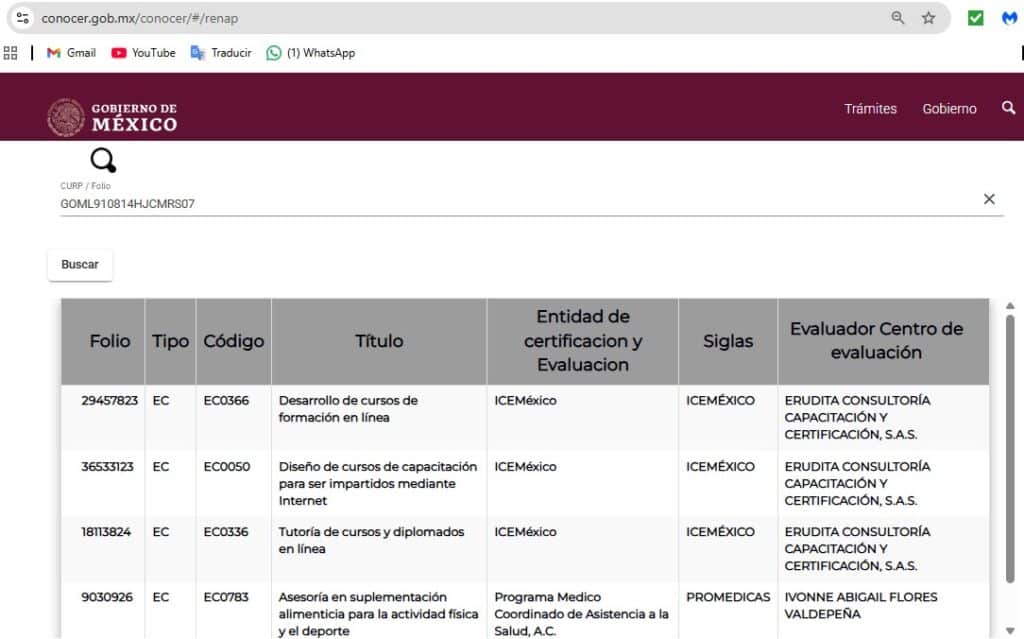1024x639 pixels.
Task: Click the green checkmark extension icon
Action: coord(975,18)
